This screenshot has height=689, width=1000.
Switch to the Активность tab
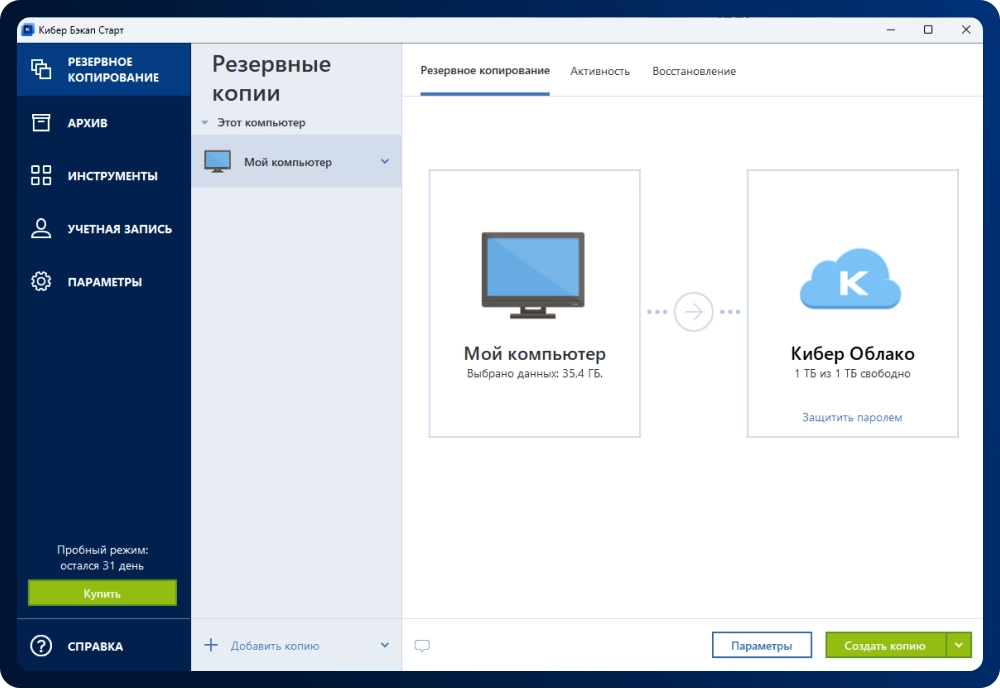[600, 71]
